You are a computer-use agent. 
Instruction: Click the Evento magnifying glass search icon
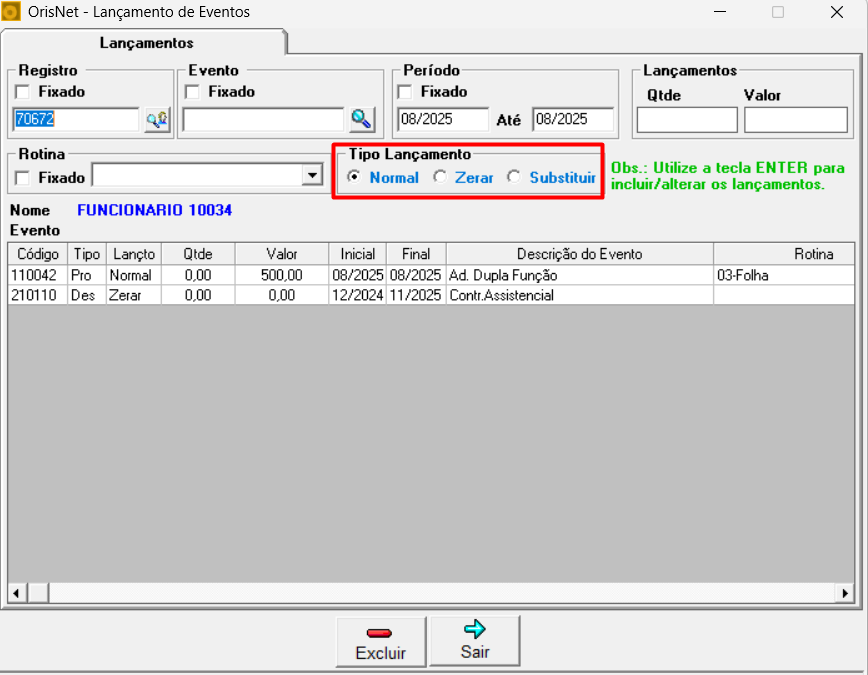[x=361, y=120]
